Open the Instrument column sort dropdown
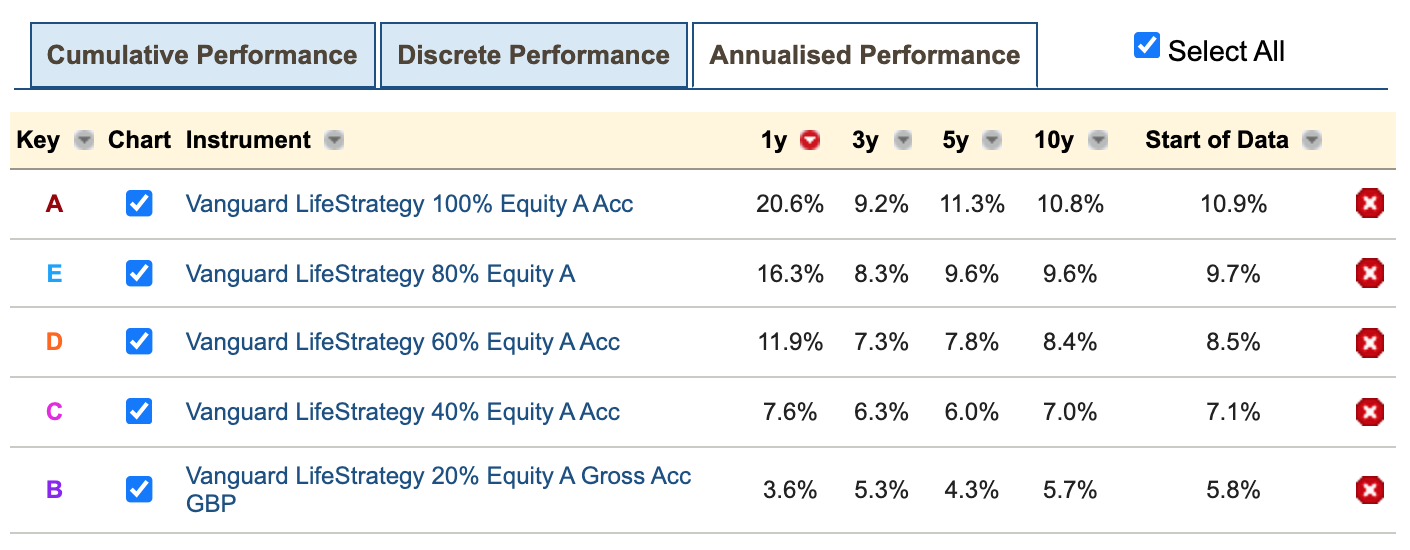Image resolution: width=1410 pixels, height=550 pixels. point(334,141)
